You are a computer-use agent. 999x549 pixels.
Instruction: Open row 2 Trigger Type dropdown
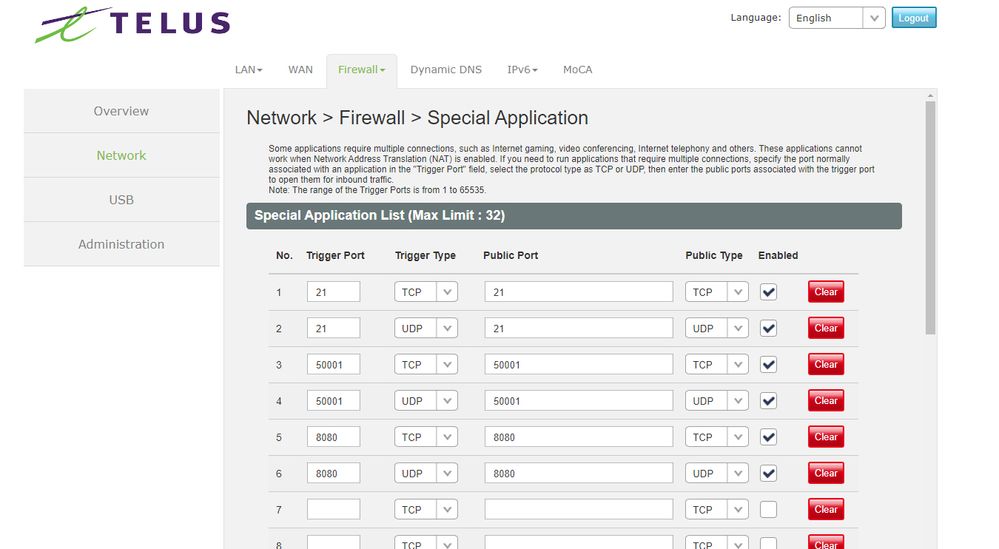click(x=425, y=329)
